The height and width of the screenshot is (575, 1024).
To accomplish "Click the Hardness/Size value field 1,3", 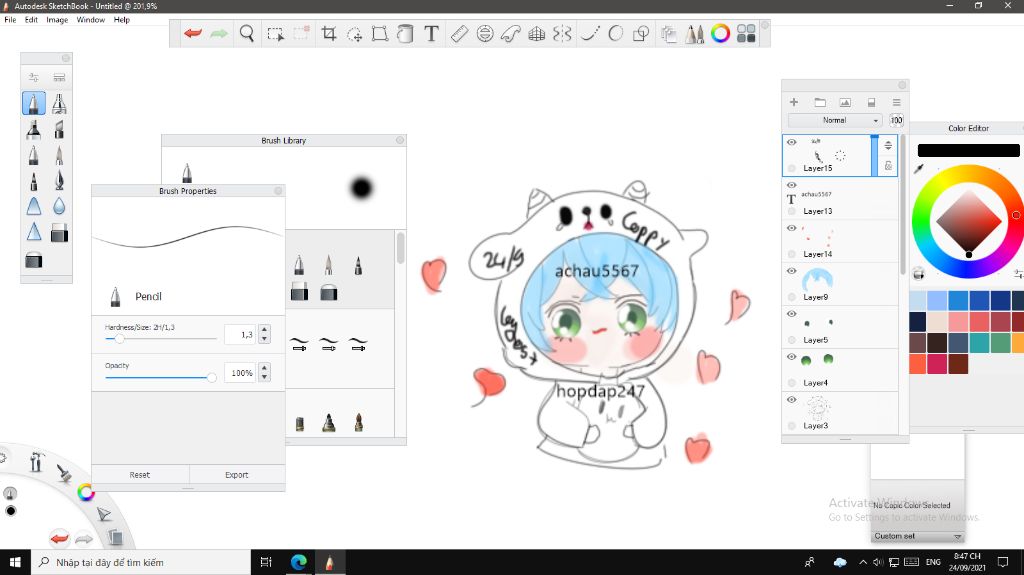I will click(x=240, y=335).
